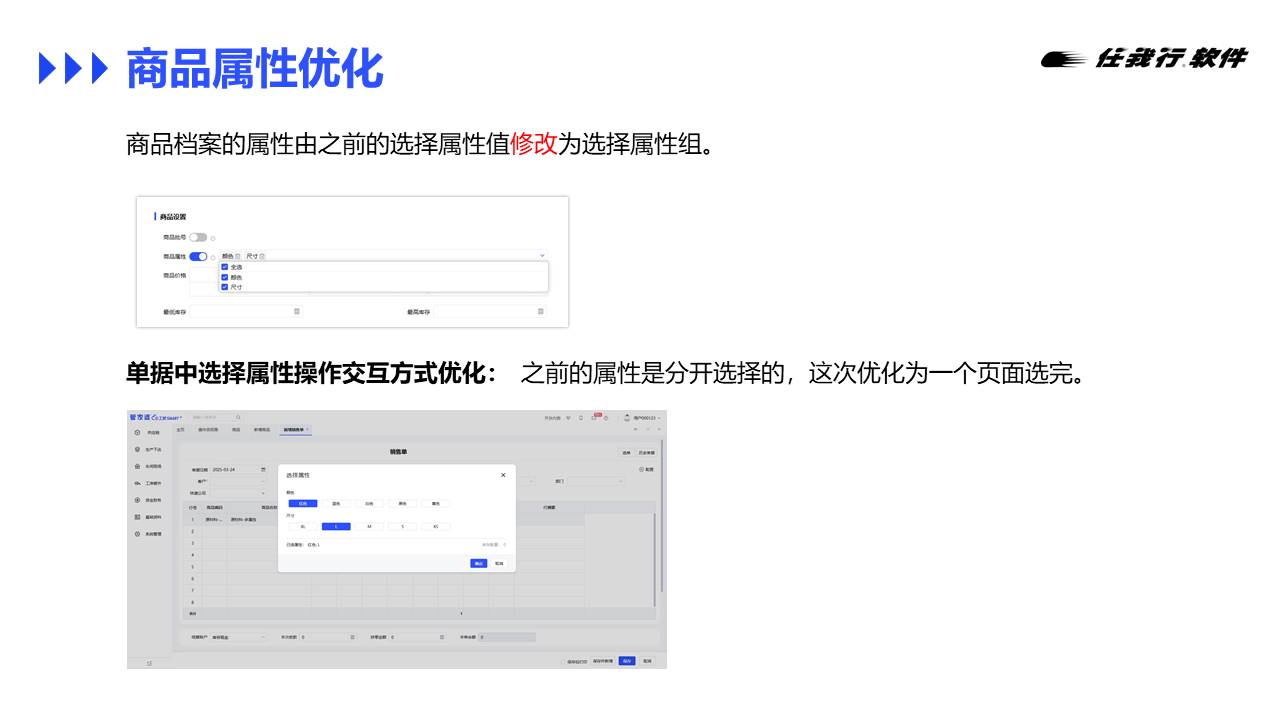The height and width of the screenshot is (720, 1280).
Task: Click the 工序委外 sidebar icon
Action: [137, 483]
